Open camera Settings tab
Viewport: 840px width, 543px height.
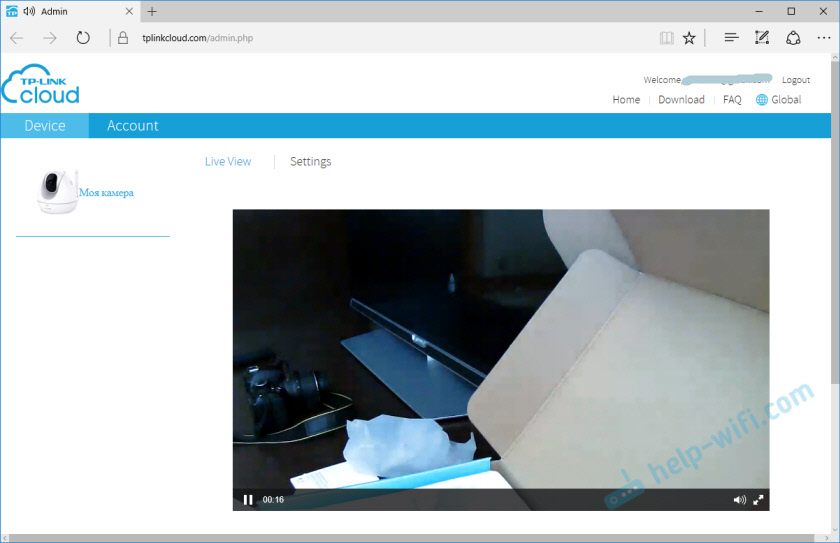pos(310,161)
